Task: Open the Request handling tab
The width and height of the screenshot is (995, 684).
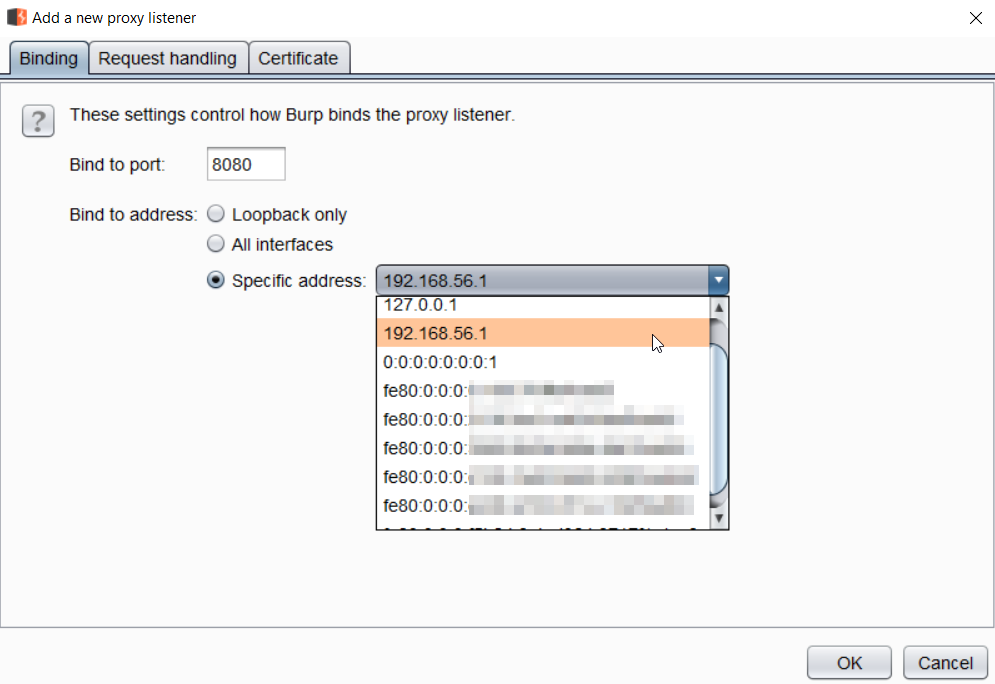Action: (168, 58)
